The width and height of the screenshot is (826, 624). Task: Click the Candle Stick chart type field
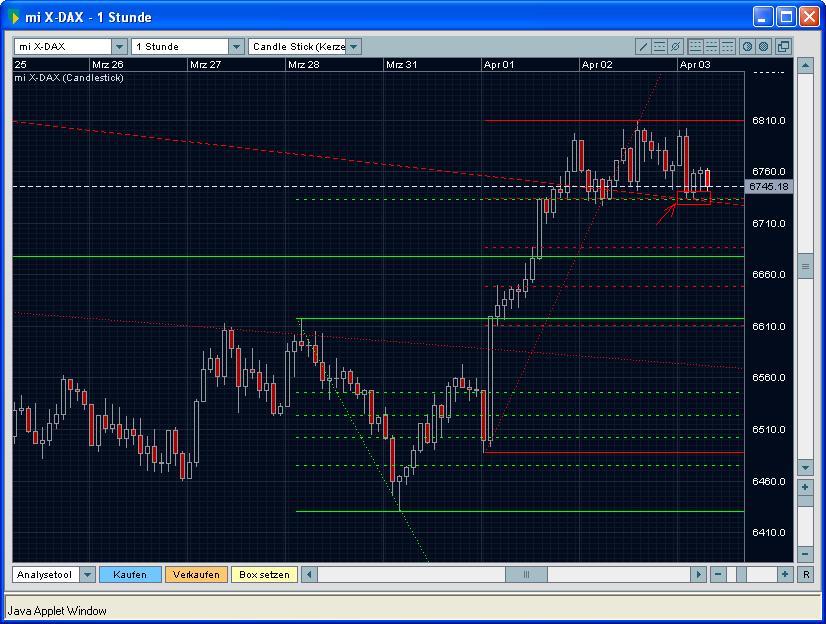tap(297, 46)
